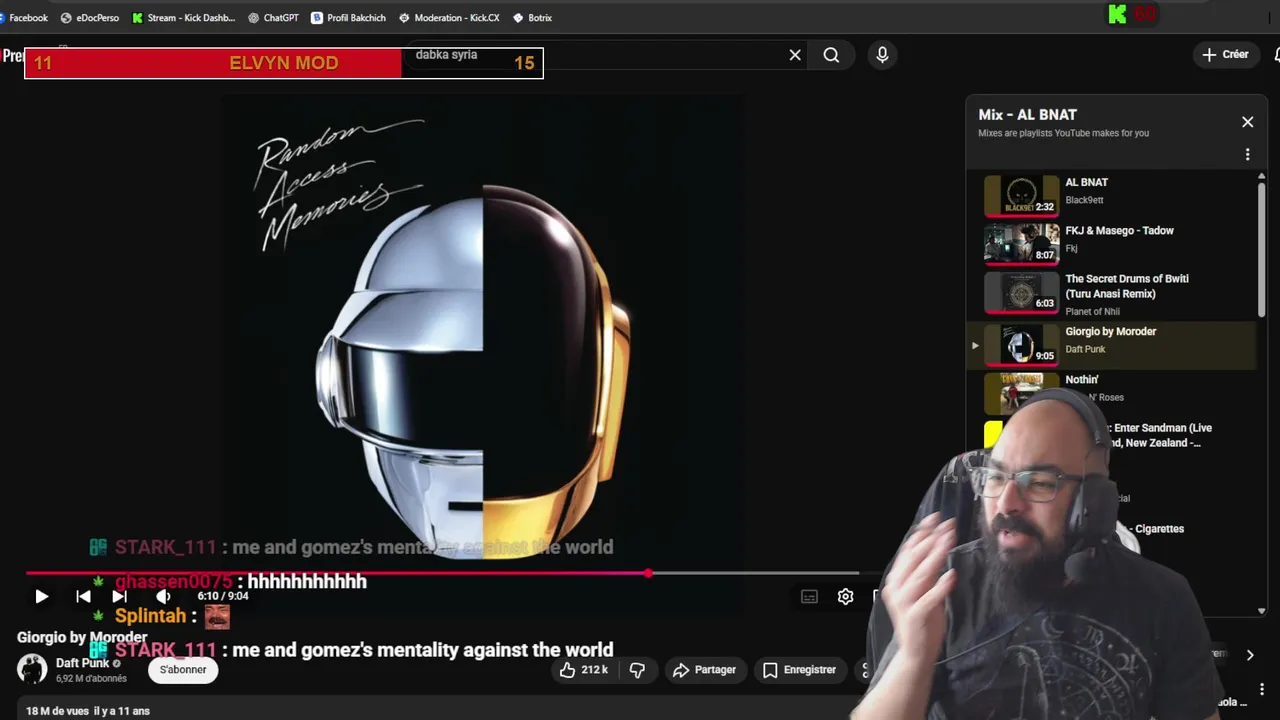Screen dimensions: 1280x720
Task: Click the Créer button
Action: (x=1225, y=55)
